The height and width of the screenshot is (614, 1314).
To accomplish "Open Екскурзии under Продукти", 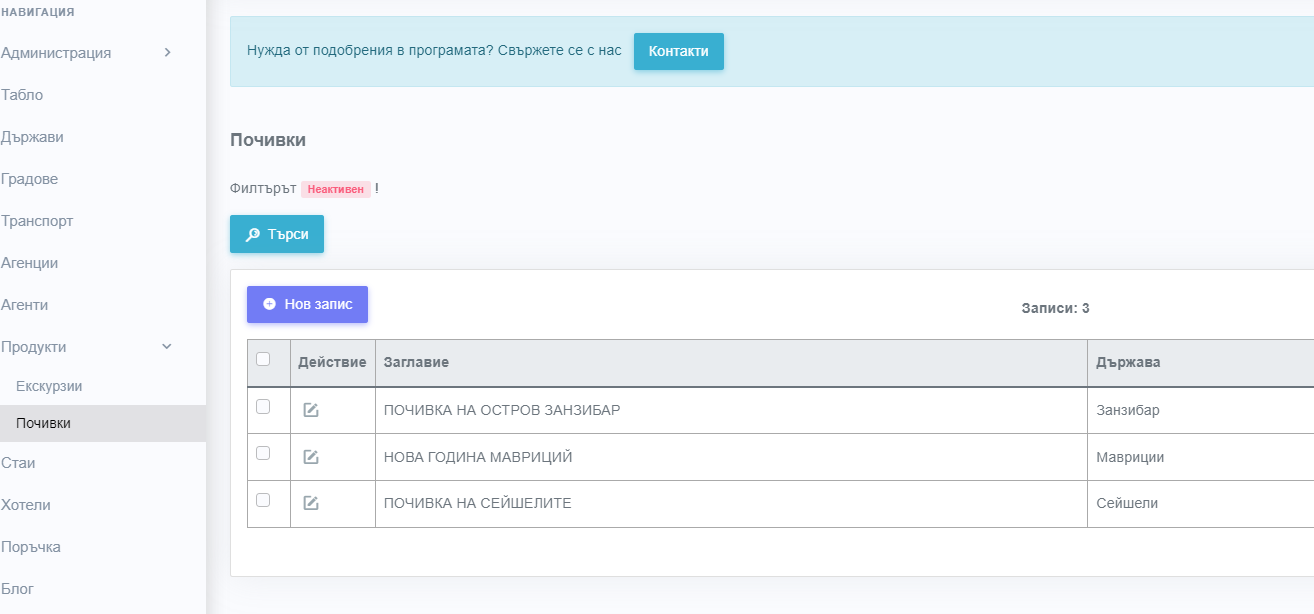I will (x=49, y=386).
